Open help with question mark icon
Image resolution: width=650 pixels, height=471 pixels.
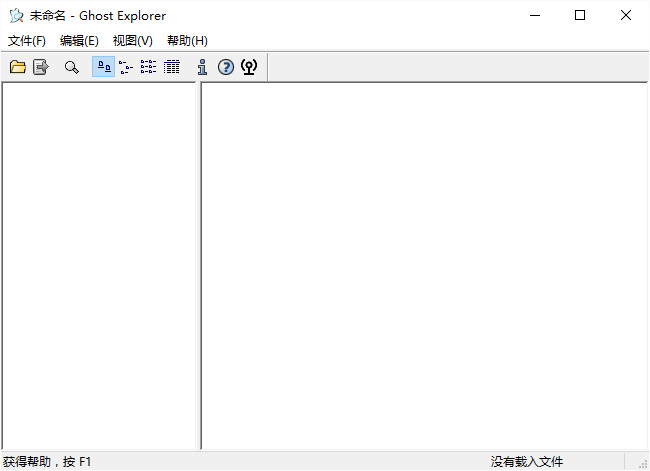(226, 67)
